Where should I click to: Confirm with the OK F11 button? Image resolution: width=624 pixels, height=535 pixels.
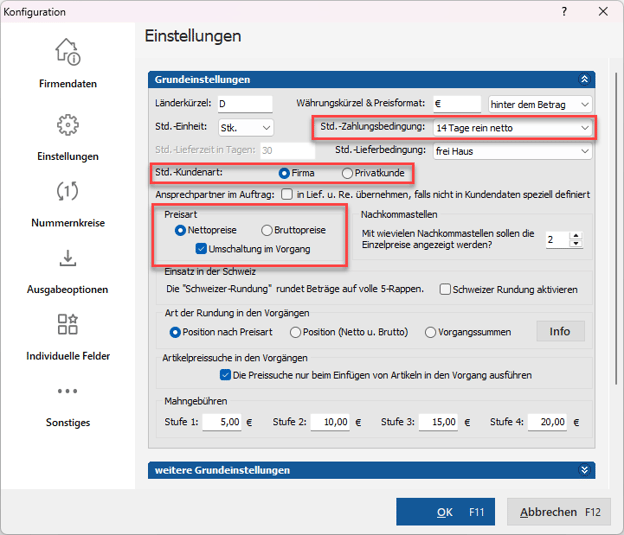[x=445, y=512]
